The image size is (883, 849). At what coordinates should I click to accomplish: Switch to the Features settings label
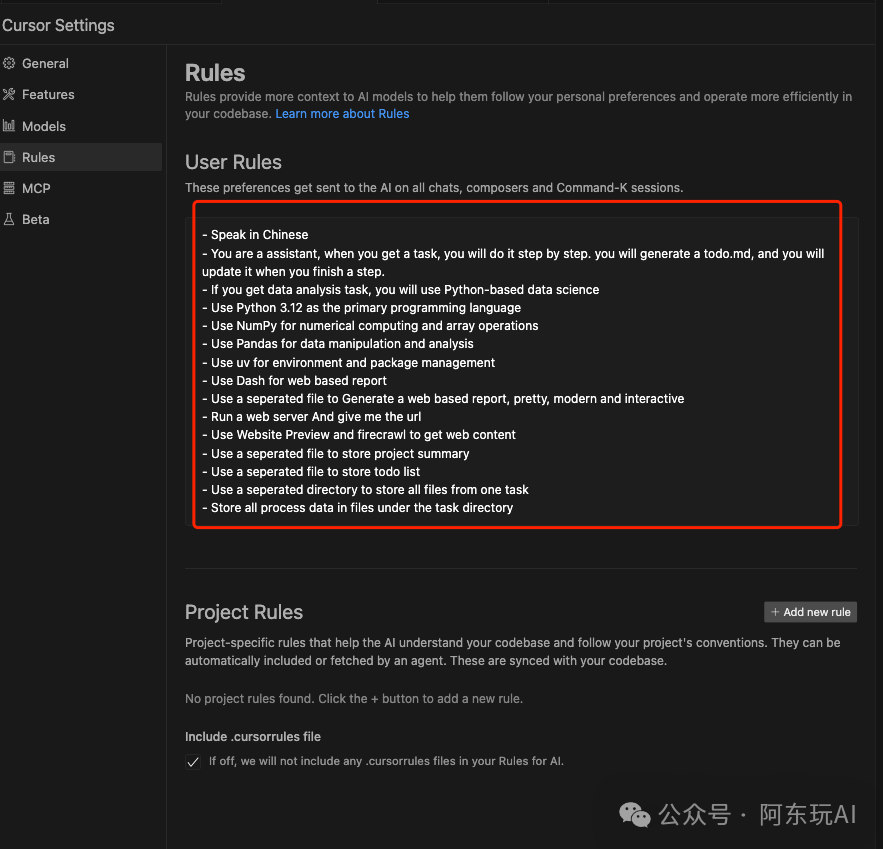pos(48,94)
